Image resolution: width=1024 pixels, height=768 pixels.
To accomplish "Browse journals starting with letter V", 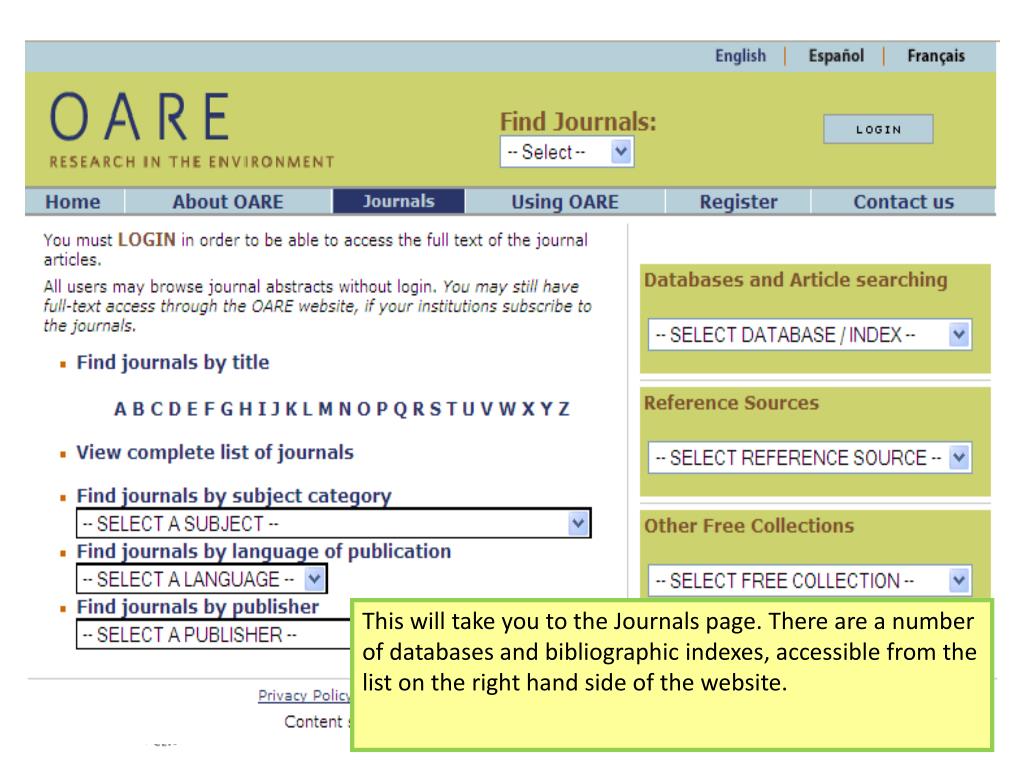I will click(x=487, y=409).
